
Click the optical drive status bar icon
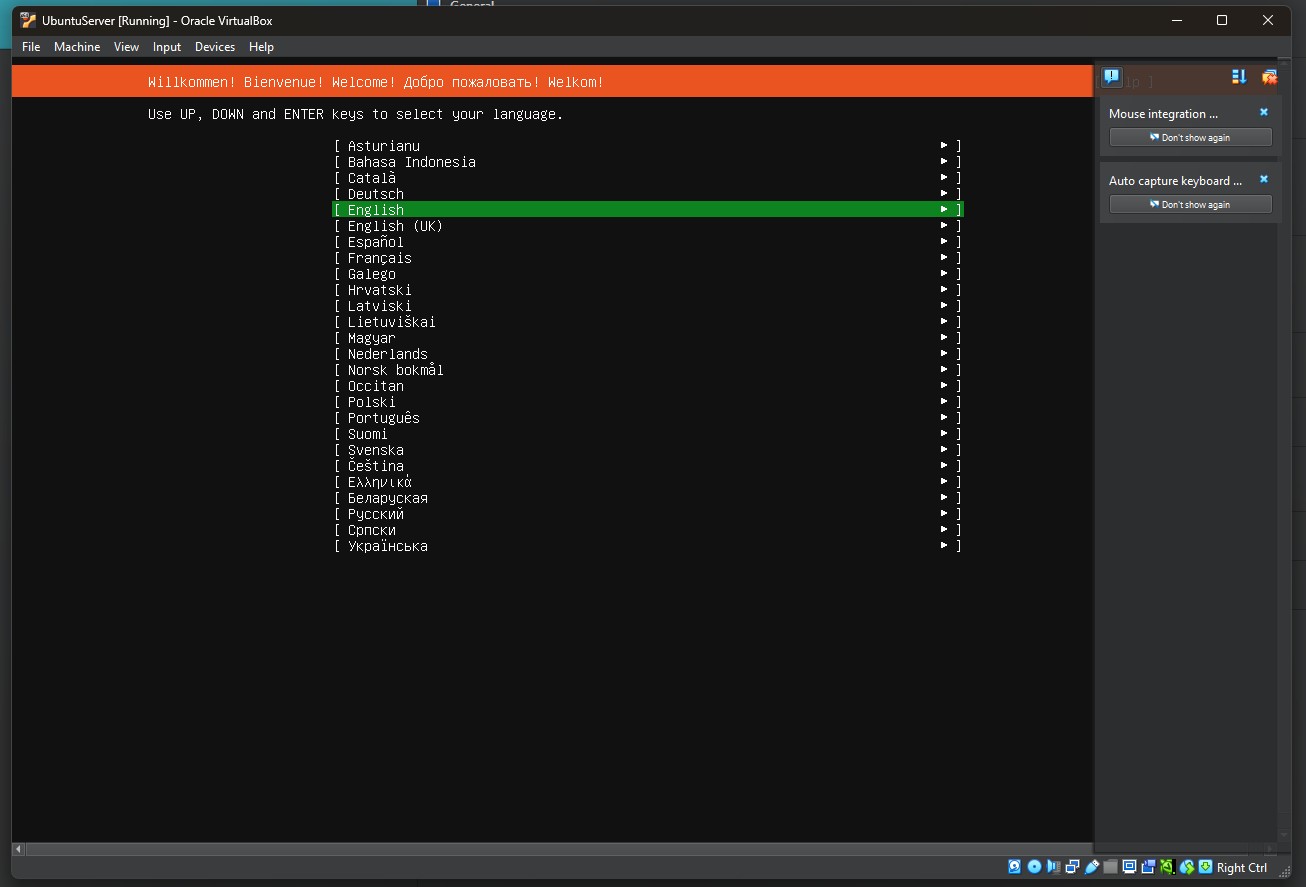1035,867
